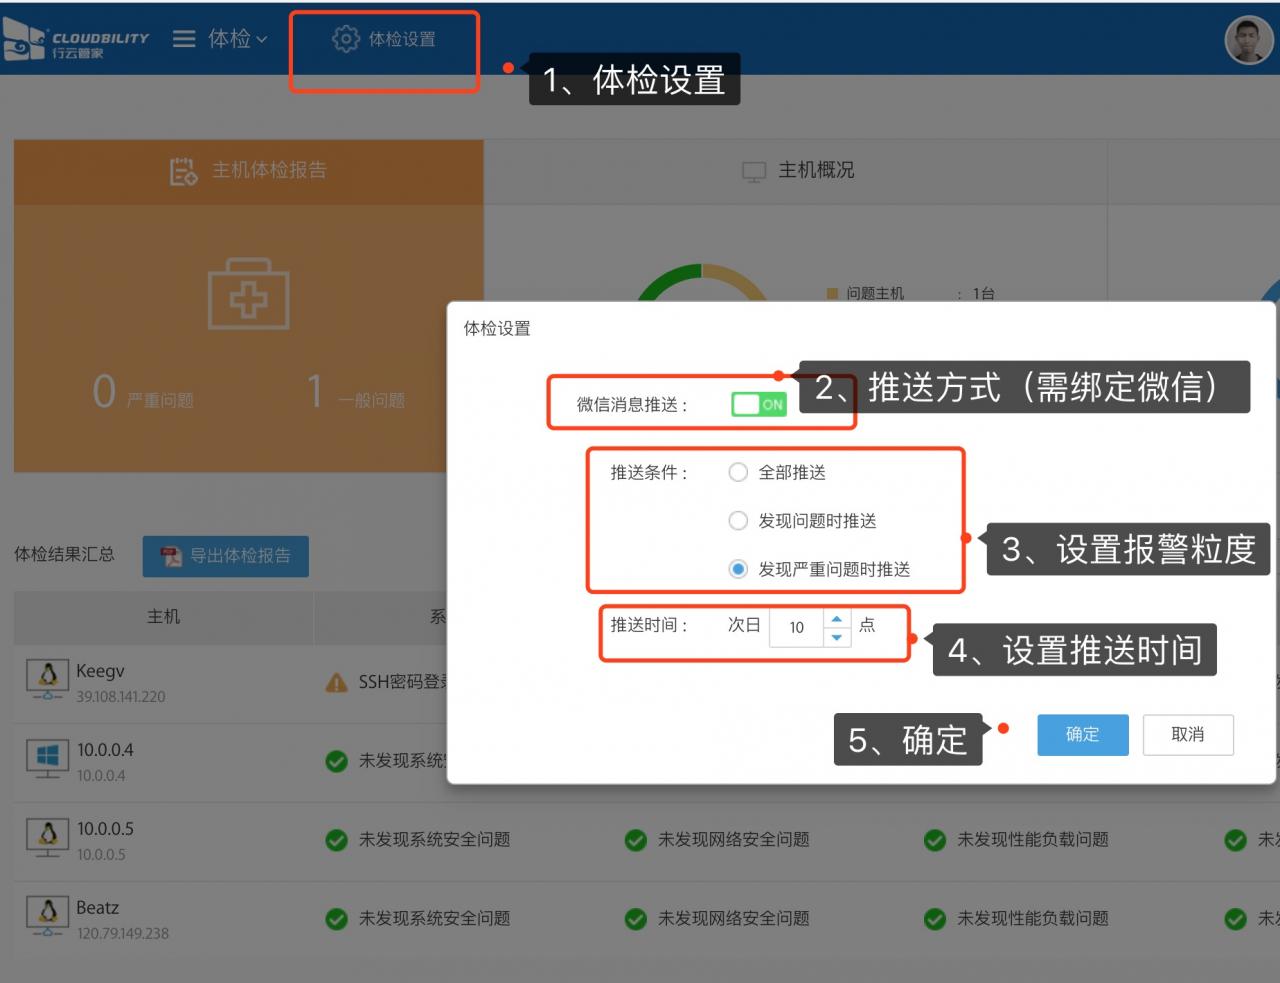Click the Cloudbility 行云管家 logo
The image size is (1280, 983).
(76, 40)
